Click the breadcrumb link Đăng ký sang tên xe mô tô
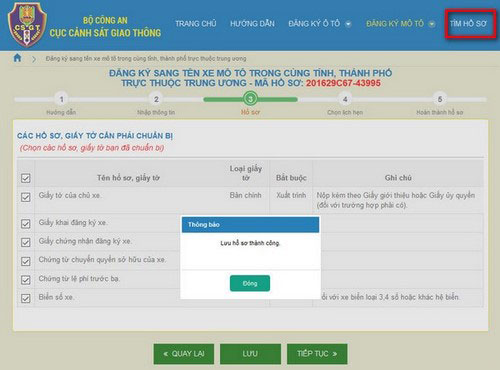Viewport: 500px width, 370px height. (x=146, y=59)
